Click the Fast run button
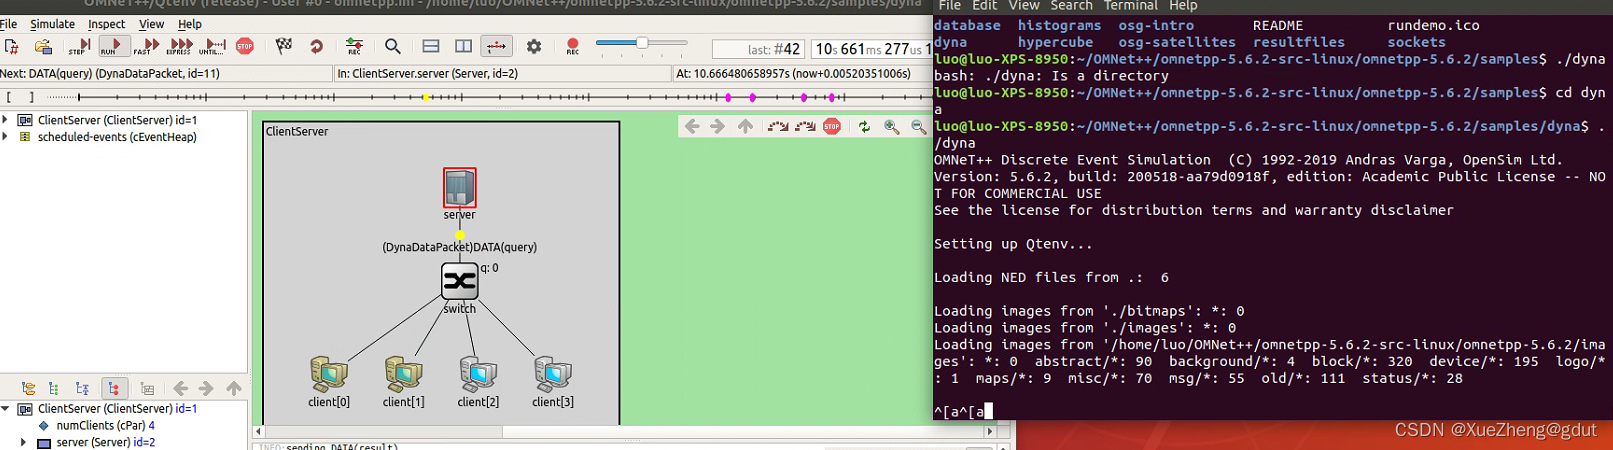Viewport: 1613px width, 450px height. coord(147,46)
